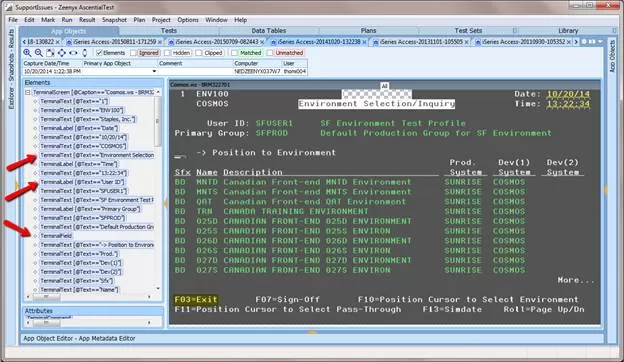
Task: Open the Project menu
Action: [x=161, y=20]
